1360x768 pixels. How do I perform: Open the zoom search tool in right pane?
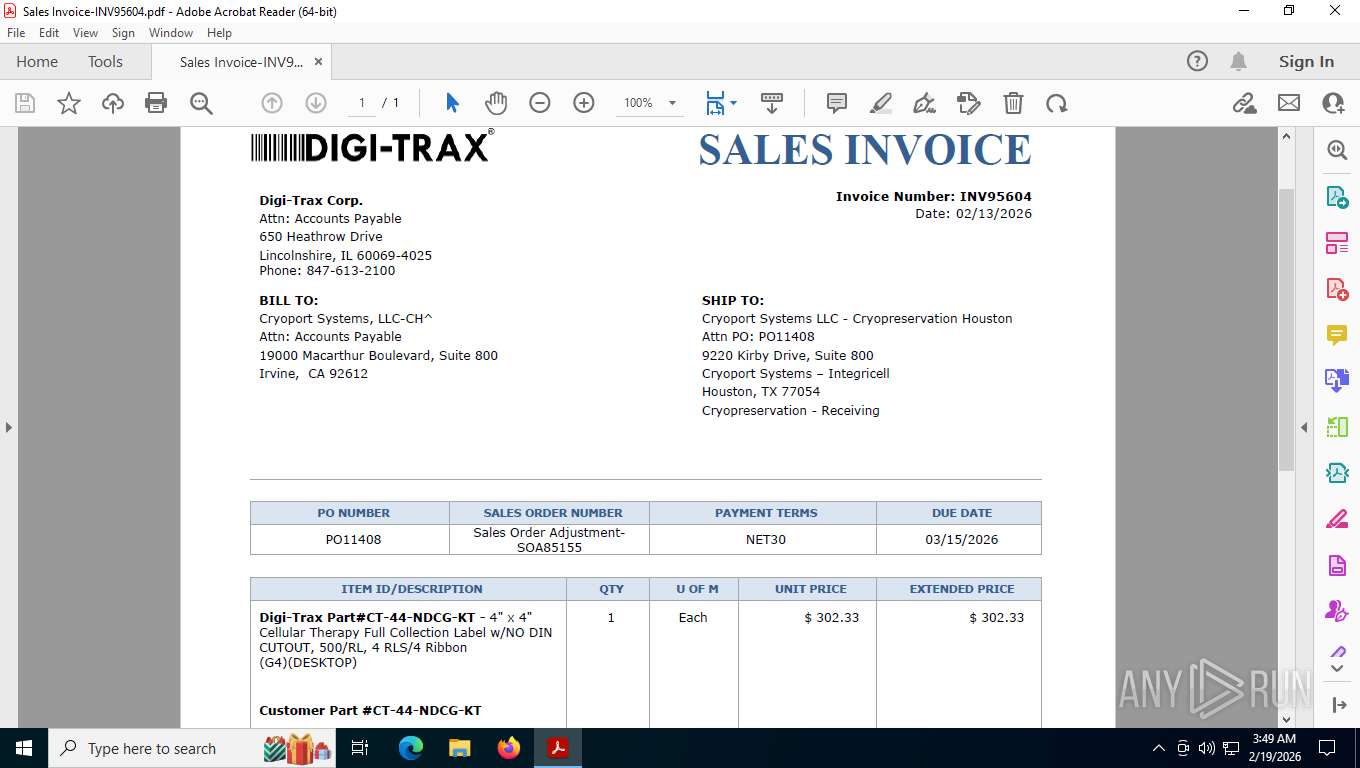click(x=1337, y=150)
